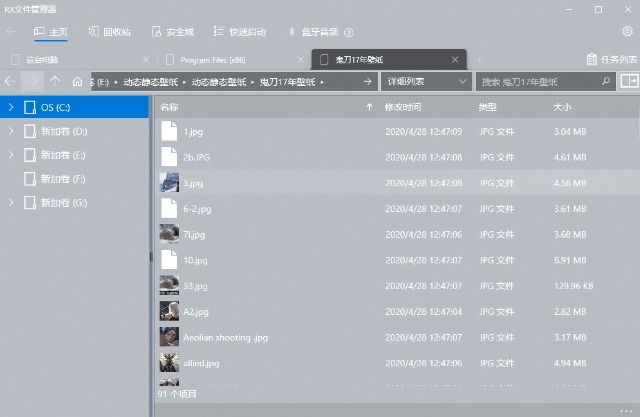Switch to the 主页 home tab

pos(51,32)
